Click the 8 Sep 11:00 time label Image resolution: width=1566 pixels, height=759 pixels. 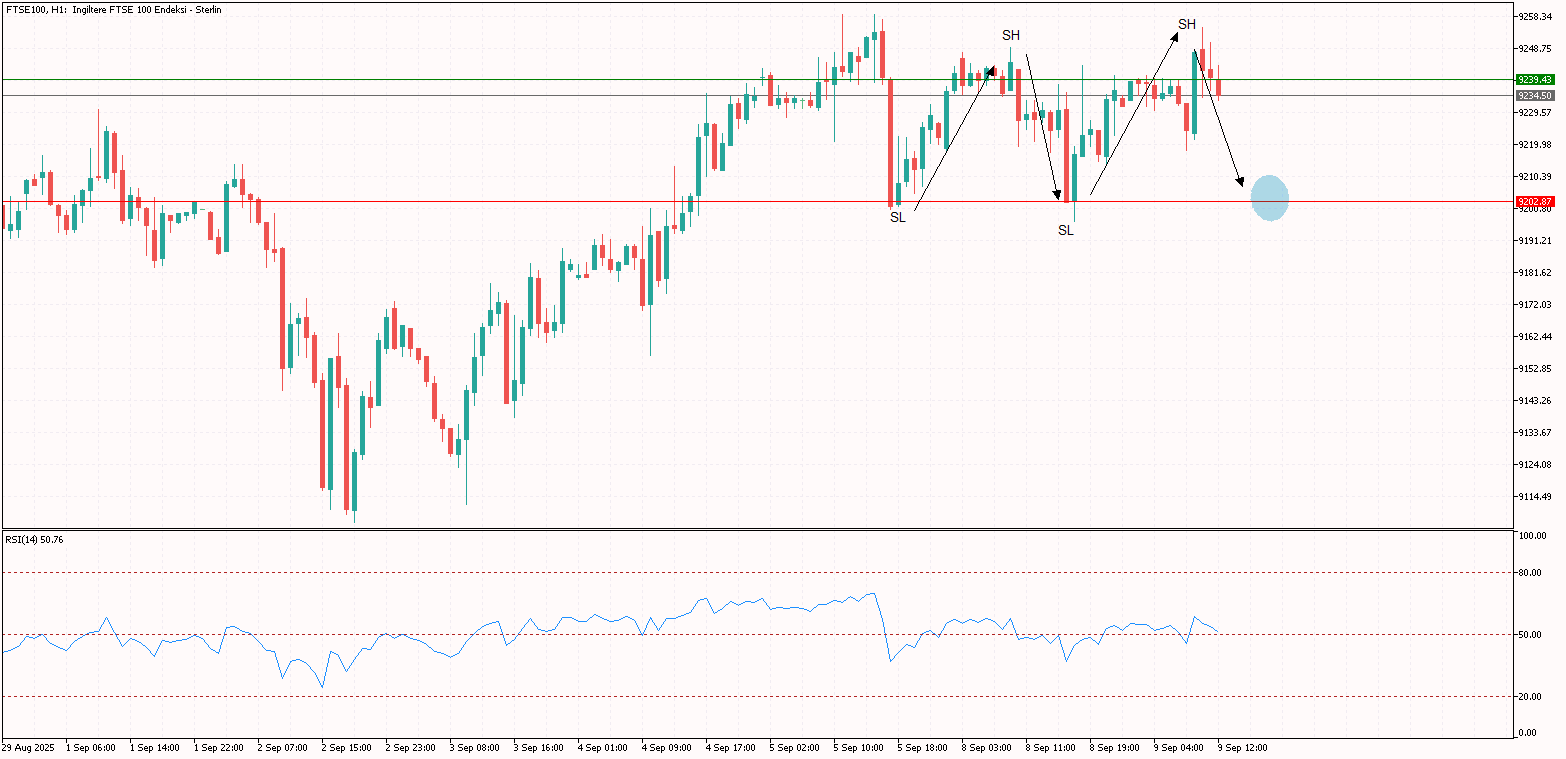tap(1050, 747)
